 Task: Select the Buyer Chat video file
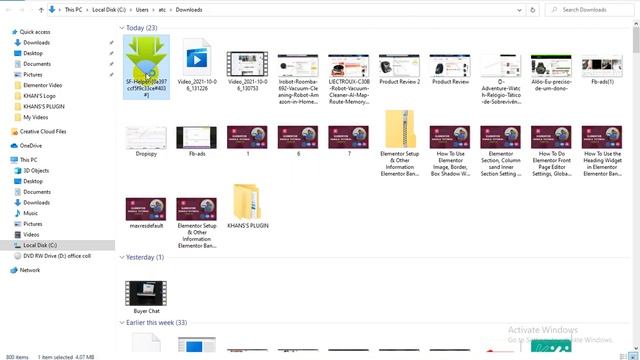tap(146, 293)
